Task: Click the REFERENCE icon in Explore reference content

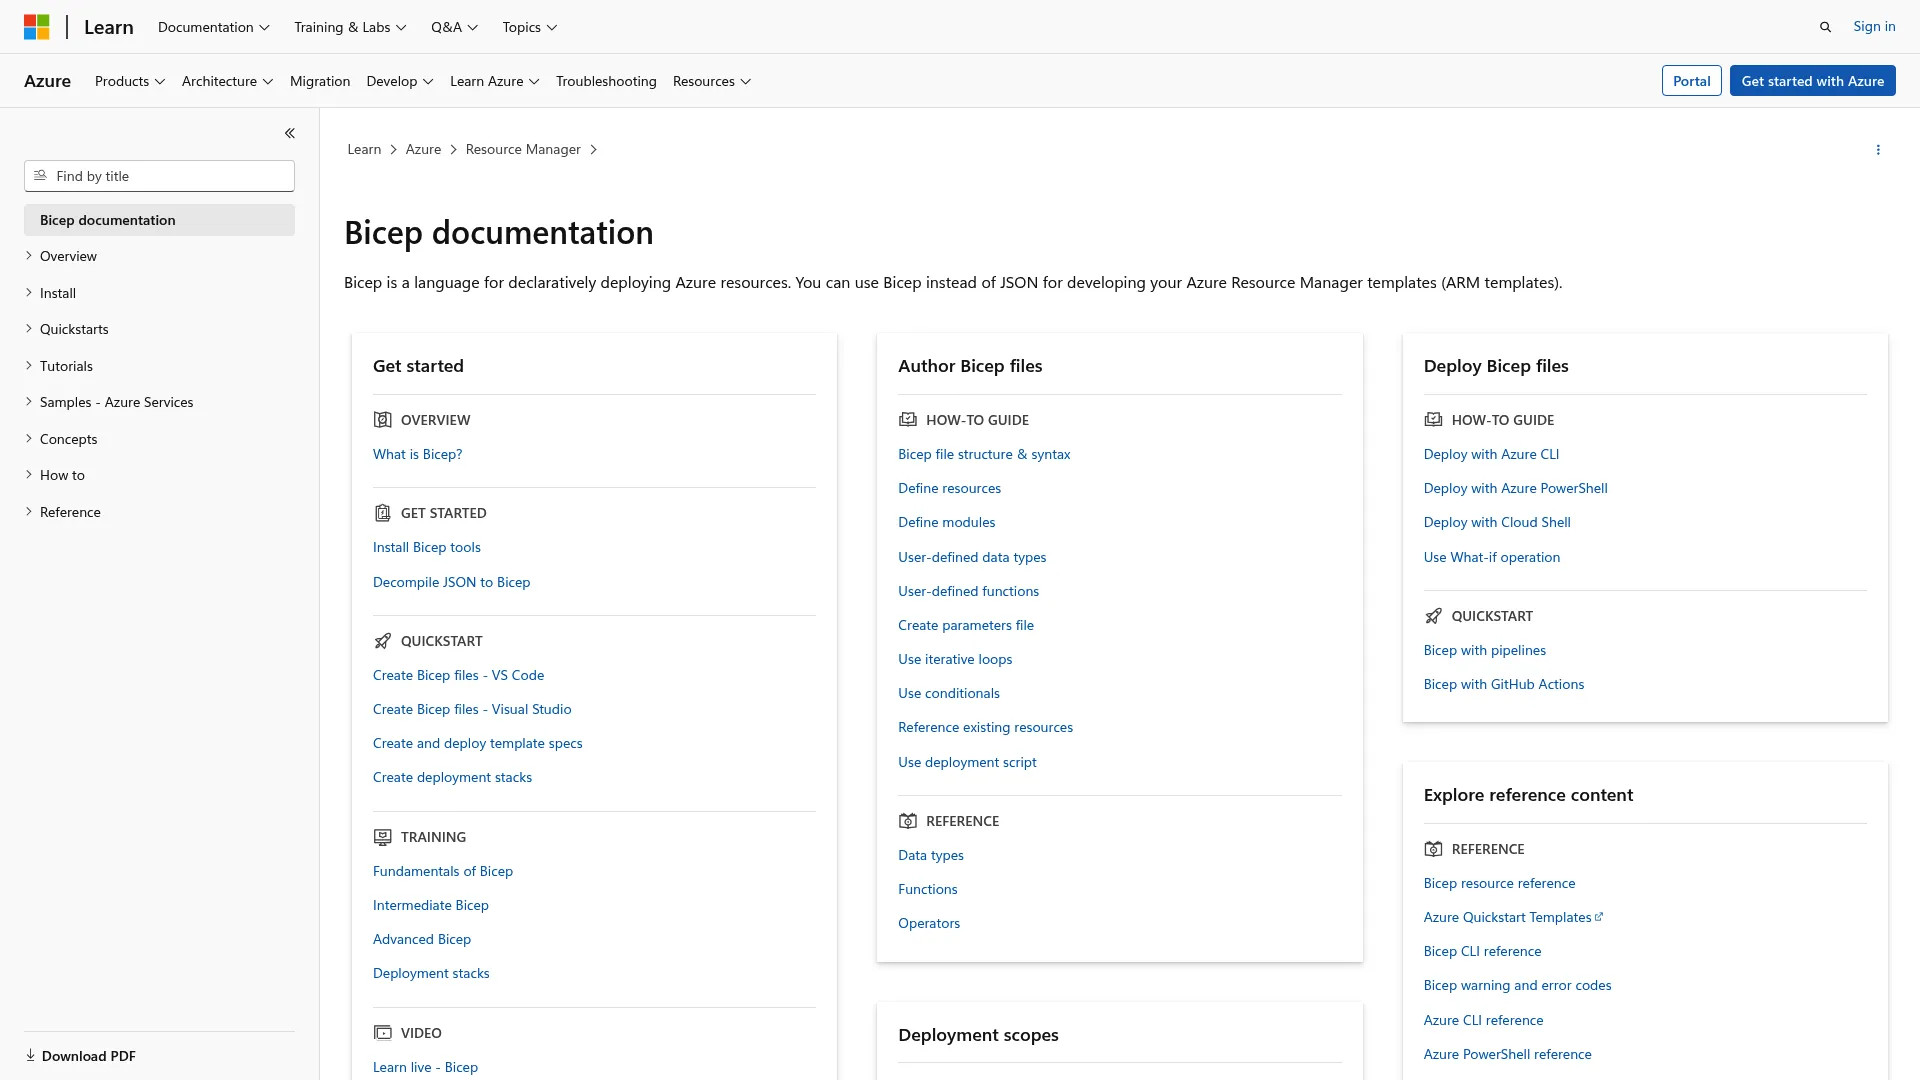Action: (1433, 849)
